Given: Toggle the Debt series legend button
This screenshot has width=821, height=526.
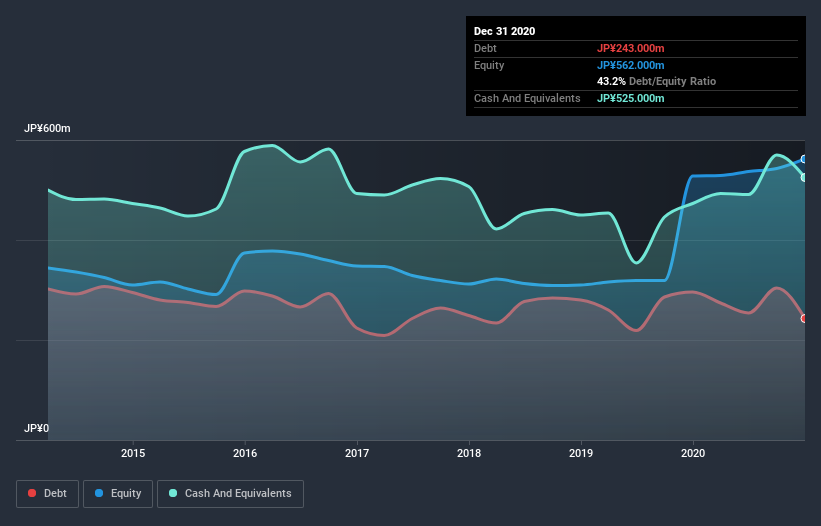Looking at the screenshot, I should (x=47, y=494).
